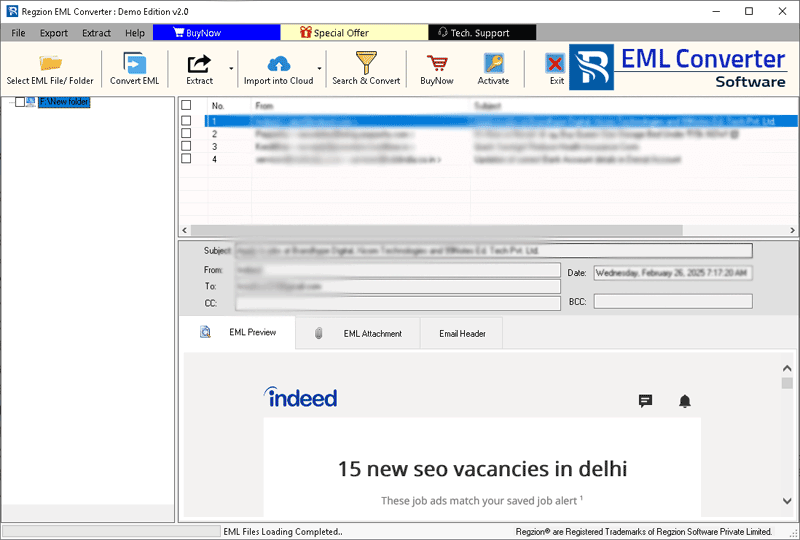Image resolution: width=800 pixels, height=540 pixels.
Task: Click the EML Attachment paperclip icon
Action: click(318, 333)
